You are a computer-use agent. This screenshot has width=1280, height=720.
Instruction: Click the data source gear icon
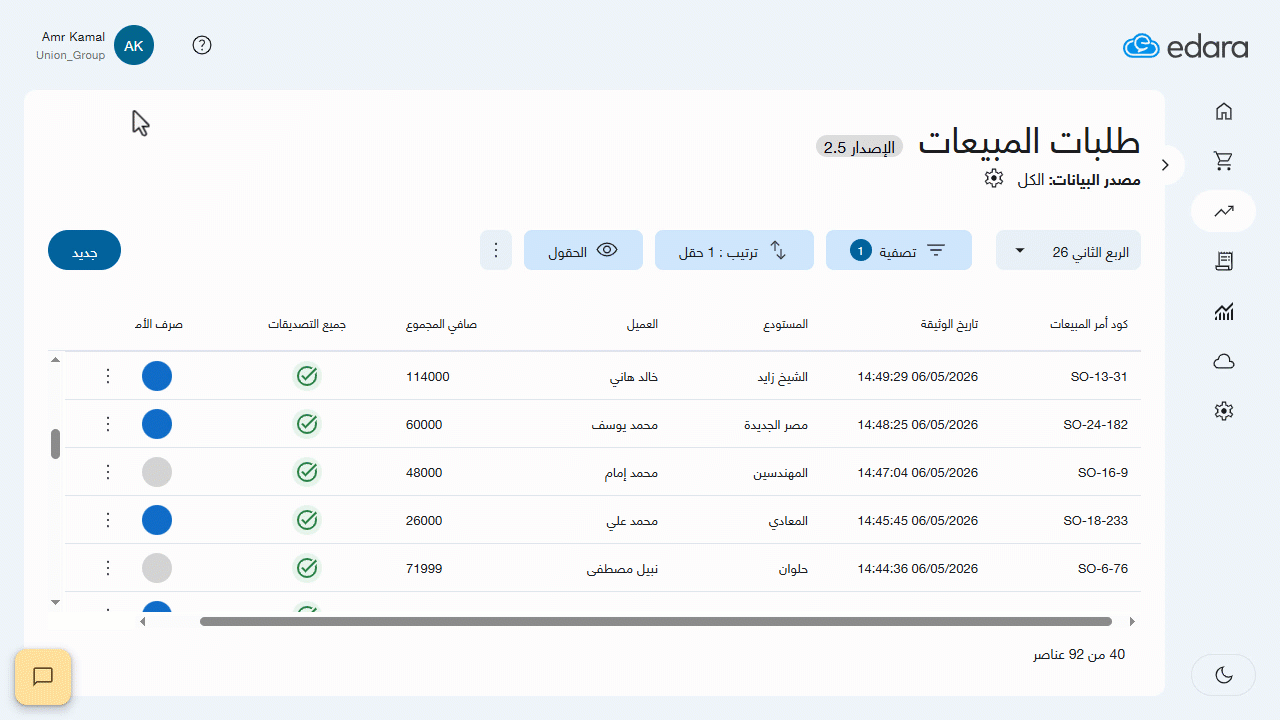click(x=993, y=178)
